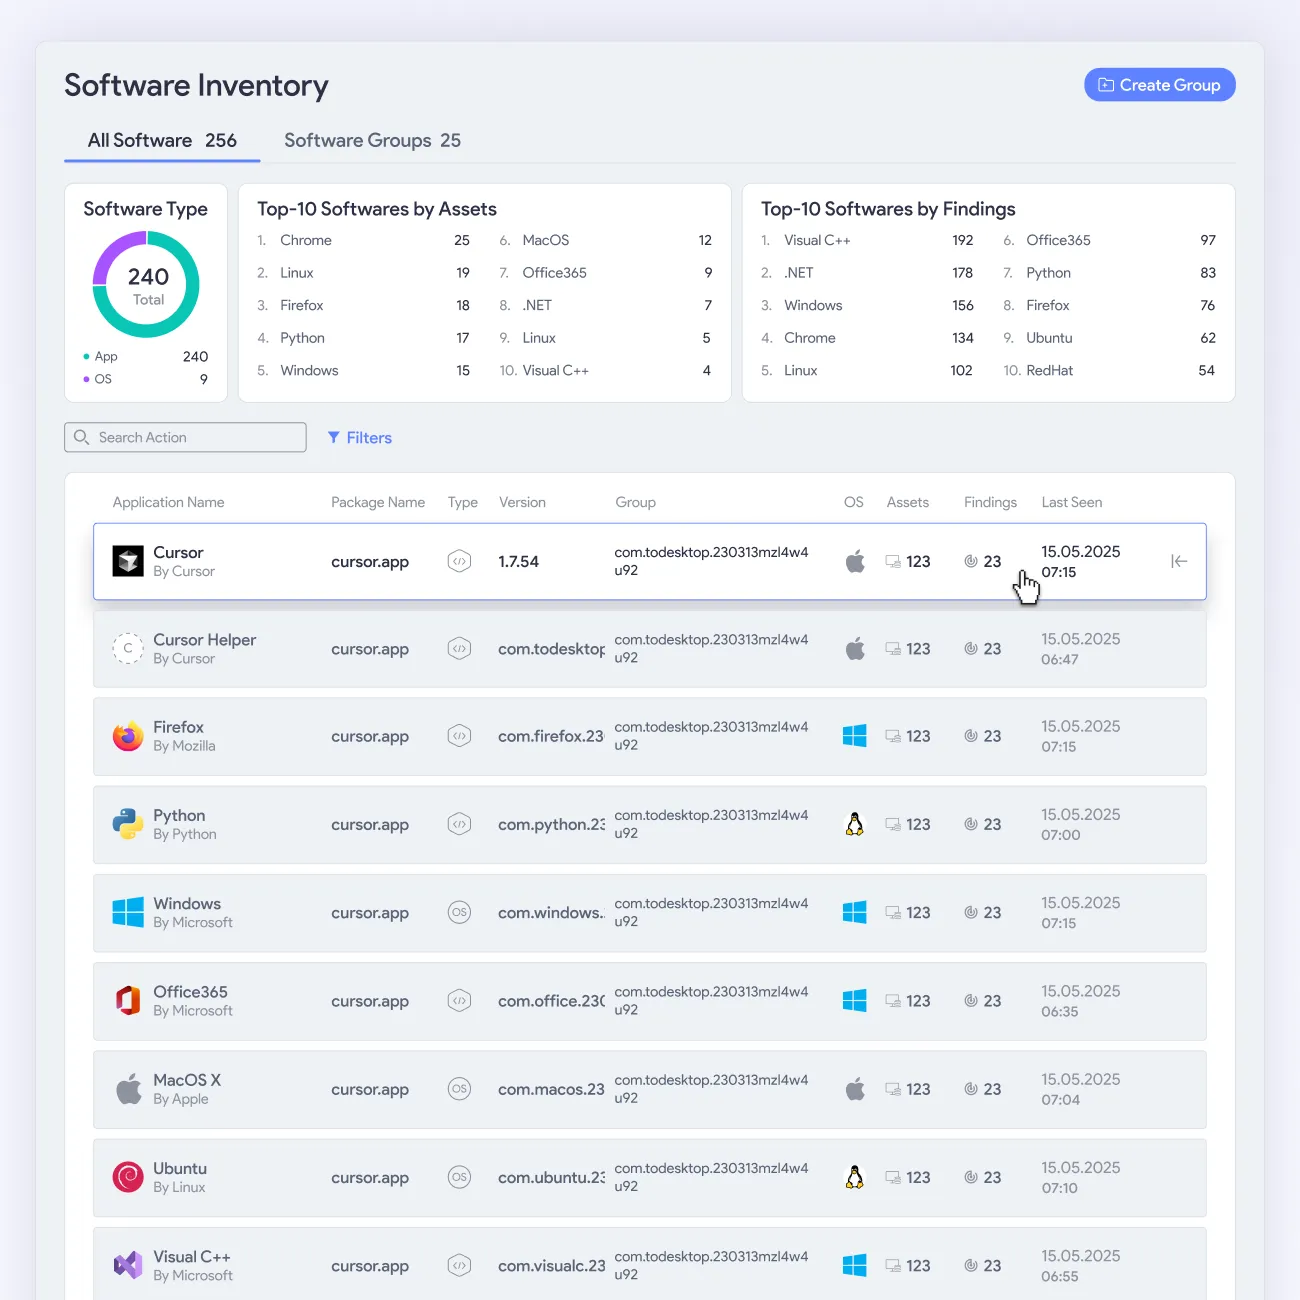Open the Software Groups tab
The image size is (1300, 1300).
pos(372,140)
